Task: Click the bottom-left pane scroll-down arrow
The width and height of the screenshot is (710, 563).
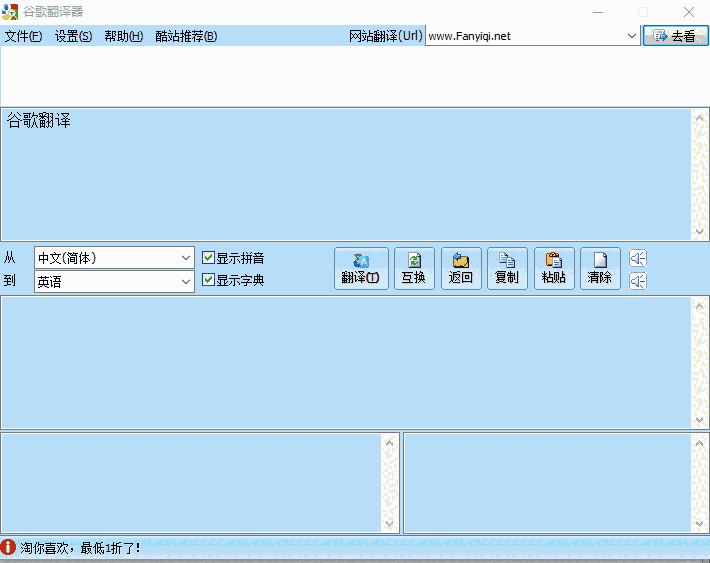Action: [x=389, y=524]
